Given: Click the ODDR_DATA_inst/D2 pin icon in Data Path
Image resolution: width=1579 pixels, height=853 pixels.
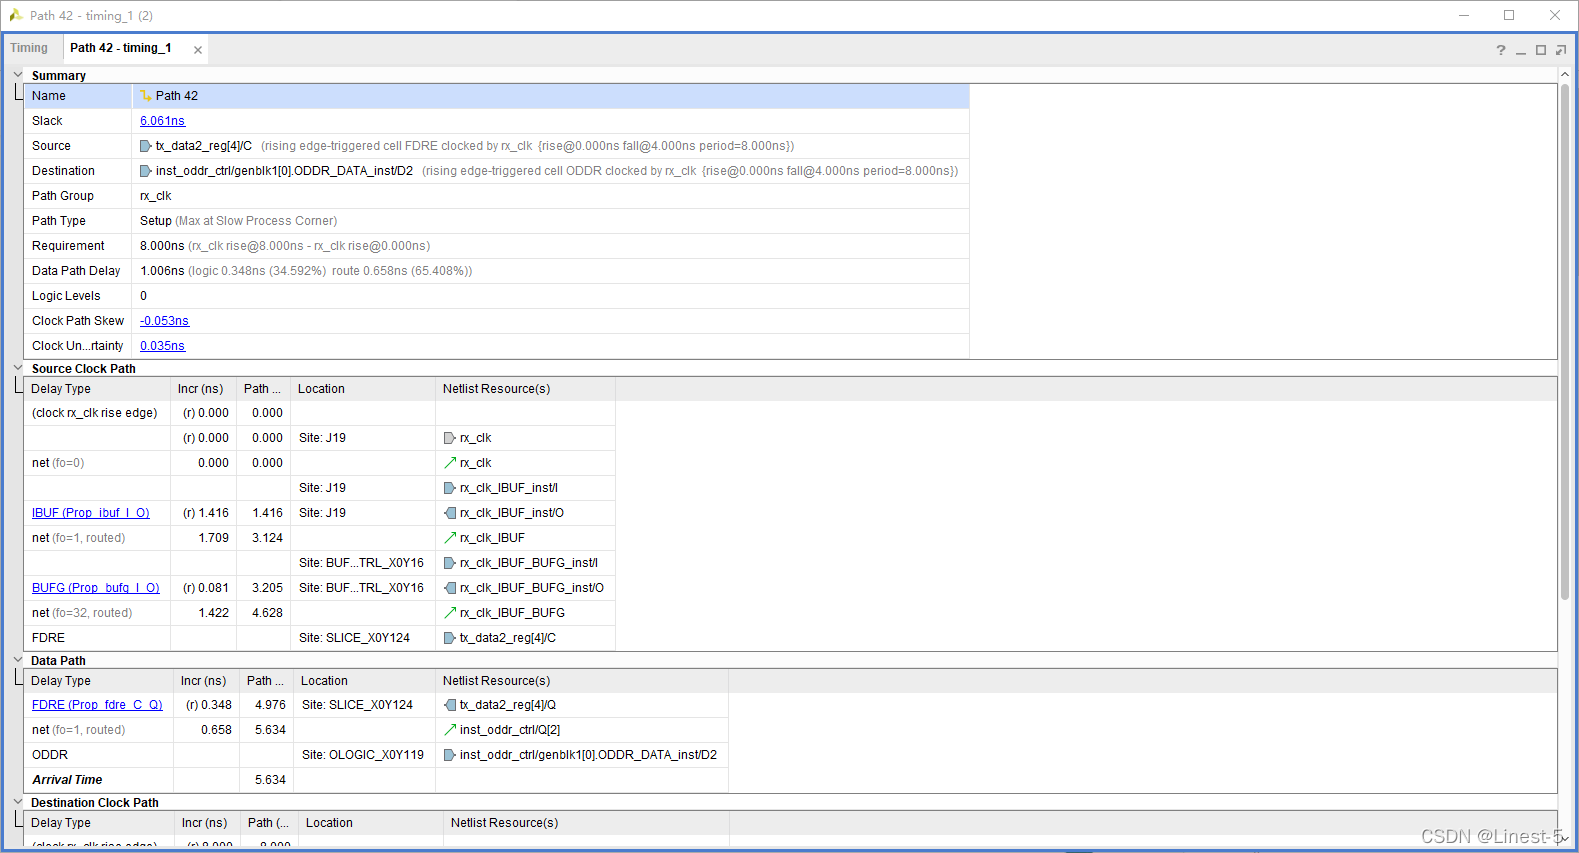Looking at the screenshot, I should [450, 755].
